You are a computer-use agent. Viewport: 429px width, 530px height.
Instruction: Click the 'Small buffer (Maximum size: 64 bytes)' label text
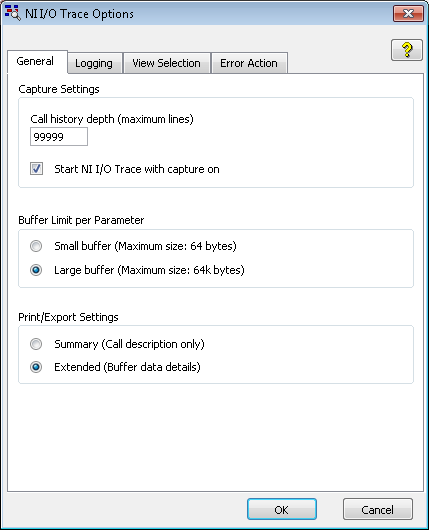(145, 246)
